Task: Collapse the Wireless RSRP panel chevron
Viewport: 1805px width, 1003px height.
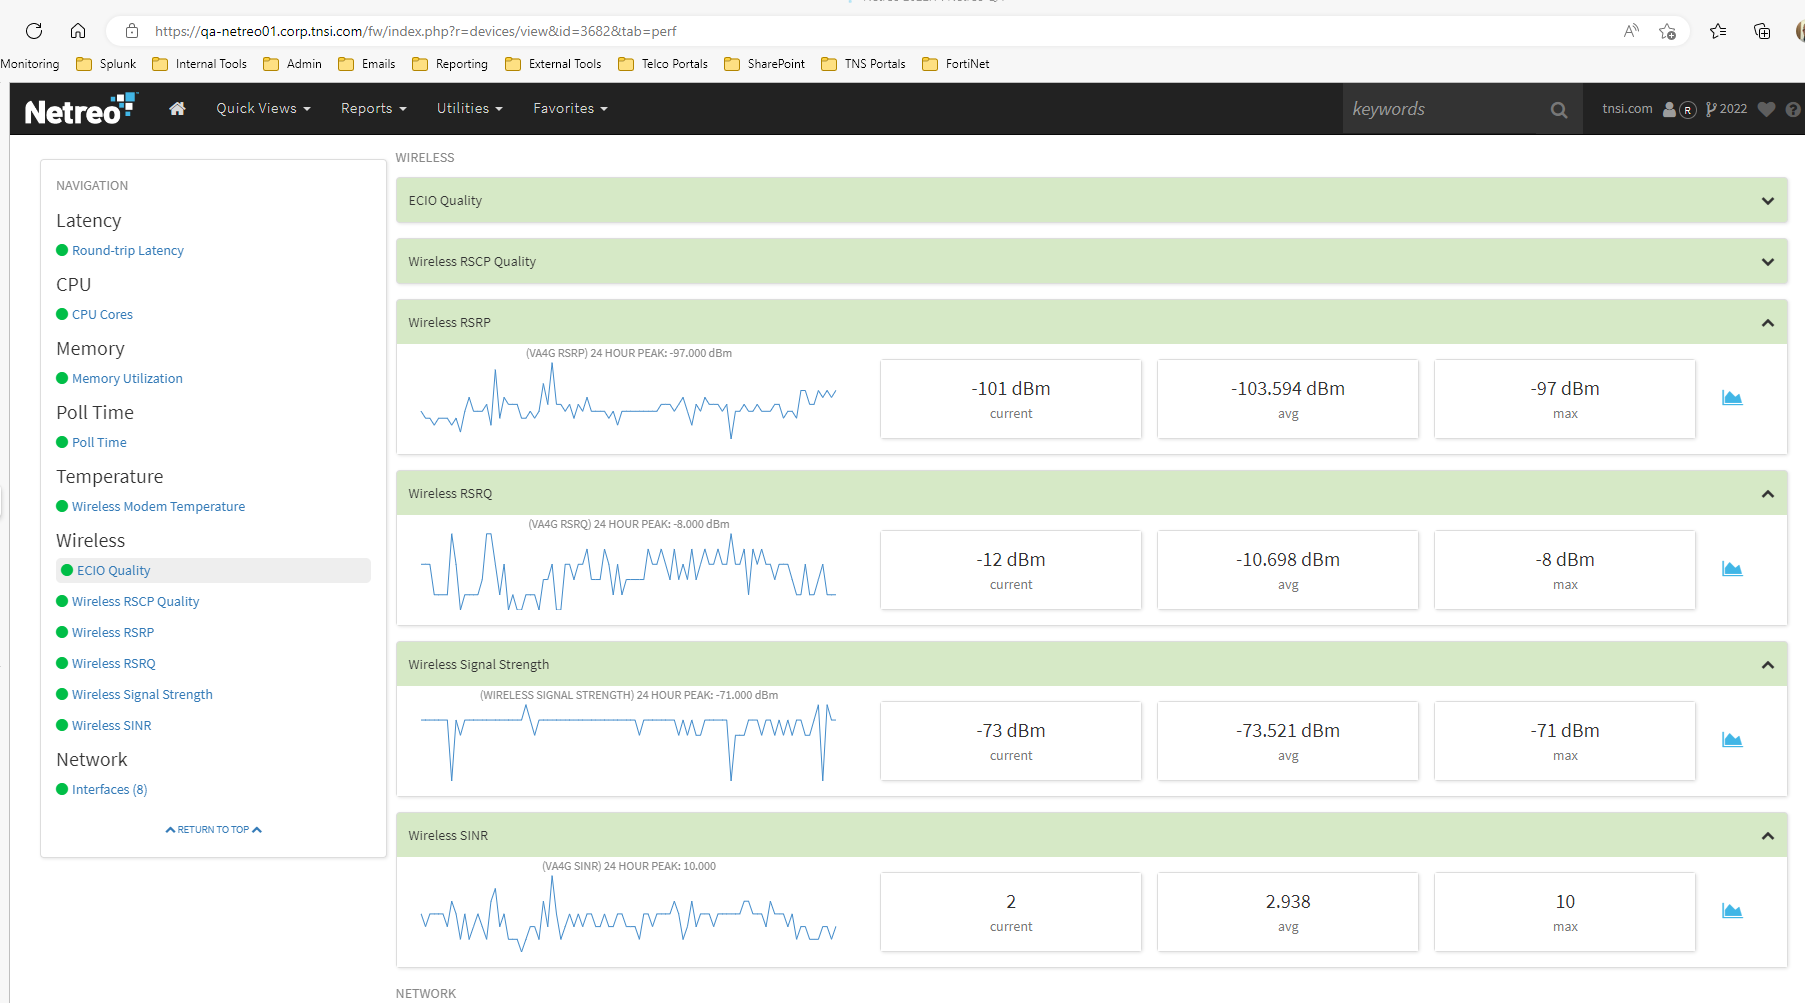Action: click(1767, 323)
